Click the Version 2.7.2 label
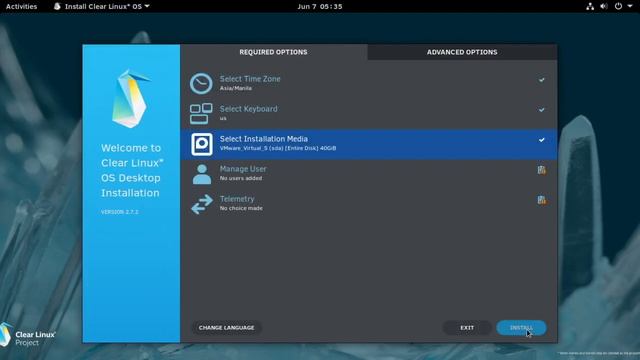The image size is (640, 360). pyautogui.click(x=120, y=212)
